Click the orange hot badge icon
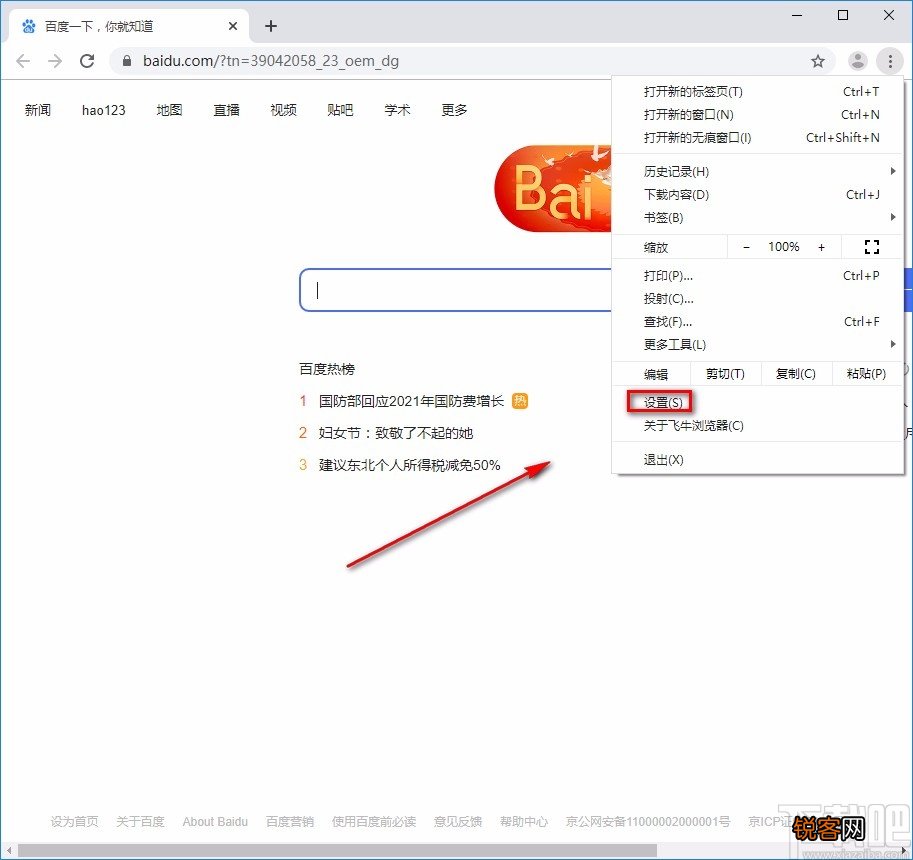Screen dimensions: 913x860 point(520,401)
